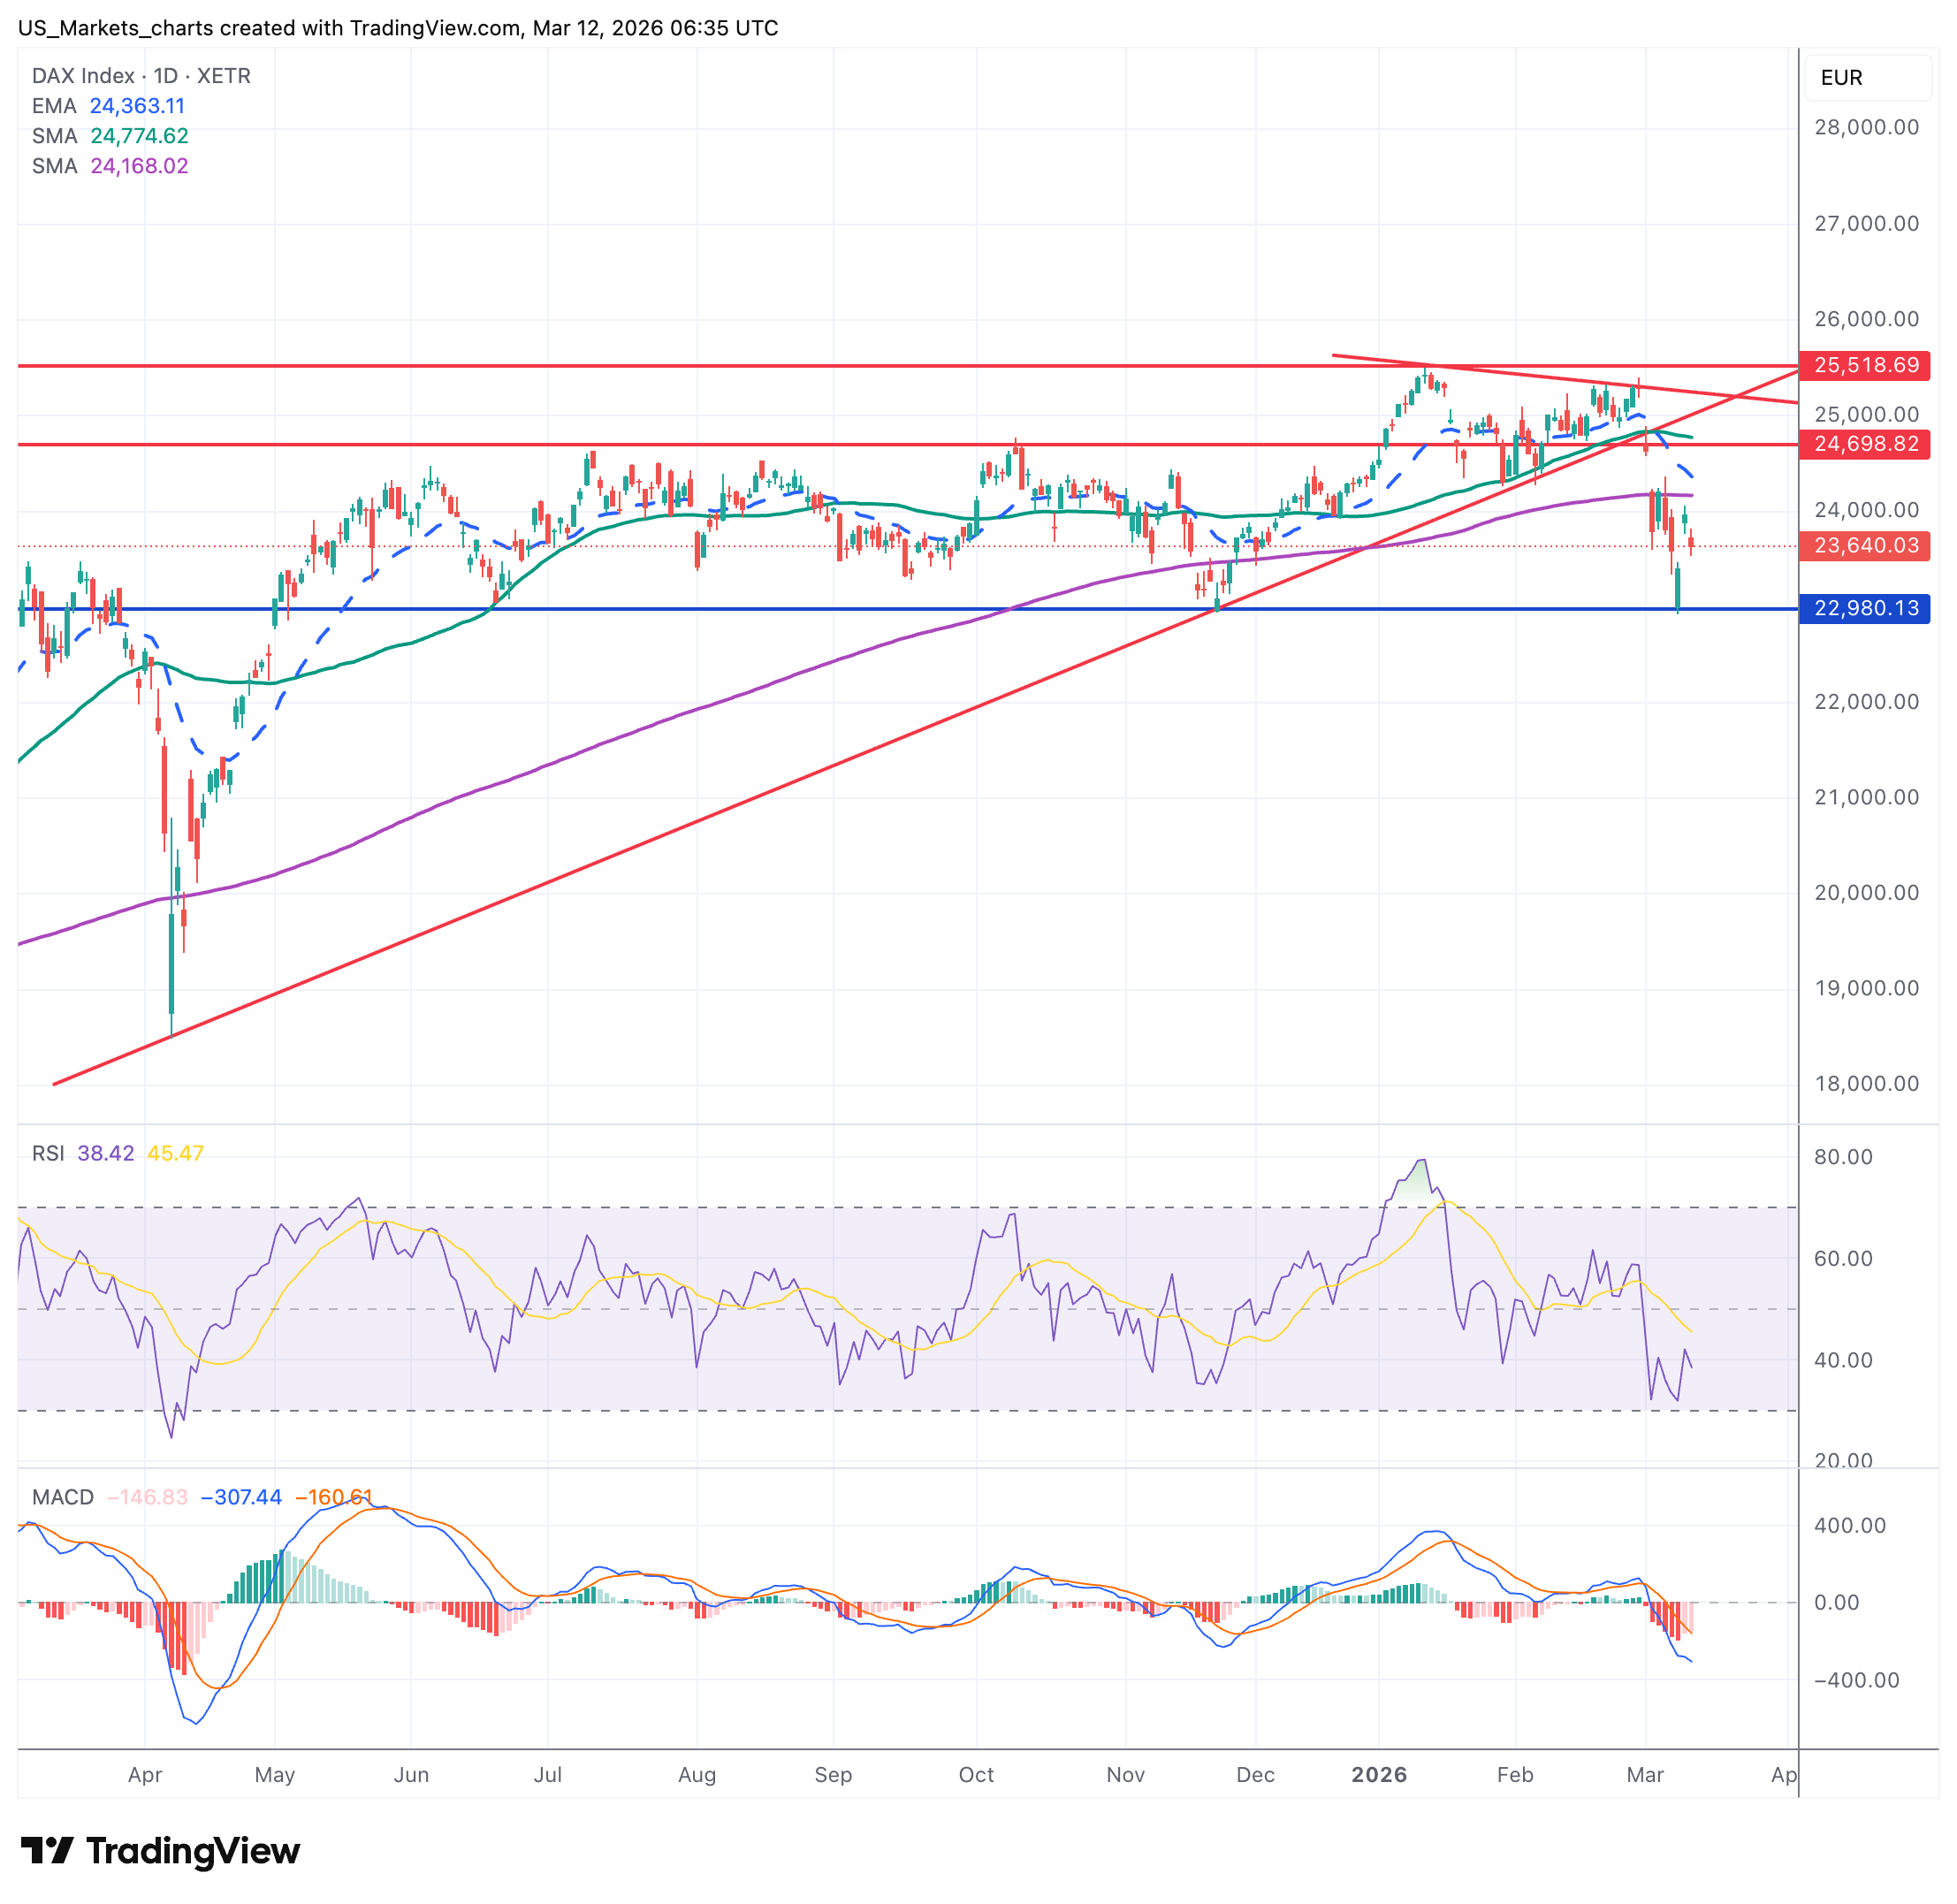1957x1904 pixels.
Task: Click the blue 22,980.13 price tag
Action: [x=1864, y=608]
